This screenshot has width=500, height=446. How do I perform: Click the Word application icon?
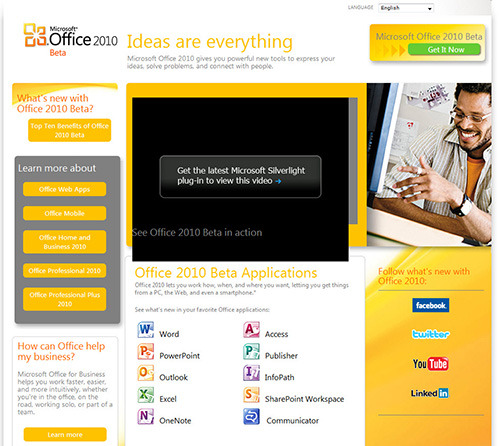pyautogui.click(x=146, y=330)
